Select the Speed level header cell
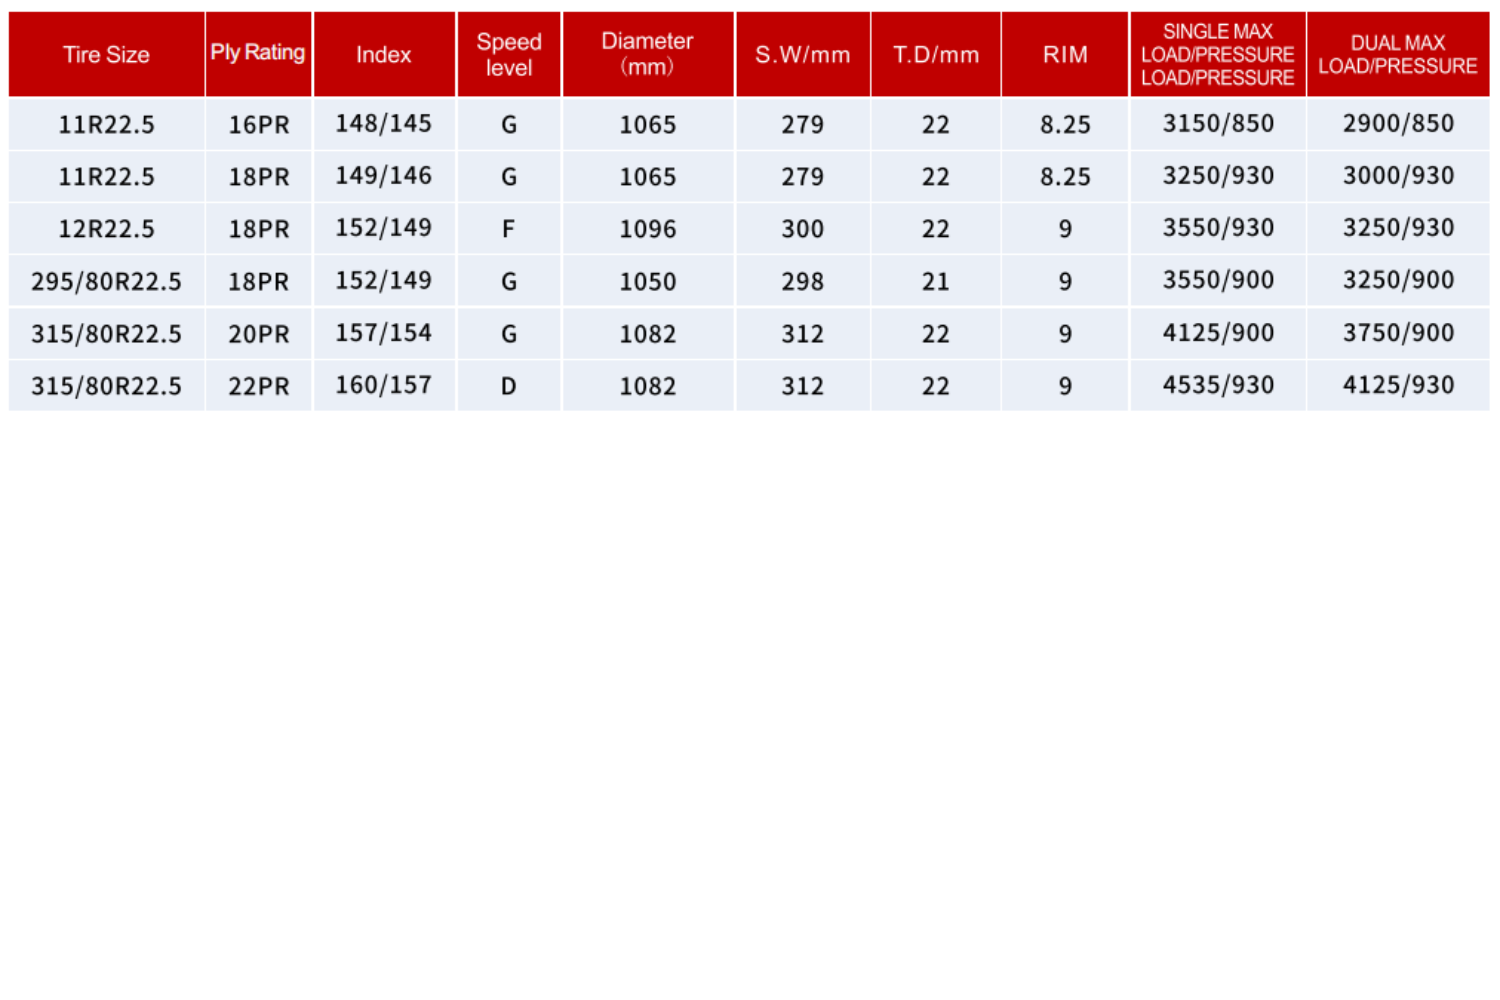Screen dimensions: 1500x1000 coord(509,55)
